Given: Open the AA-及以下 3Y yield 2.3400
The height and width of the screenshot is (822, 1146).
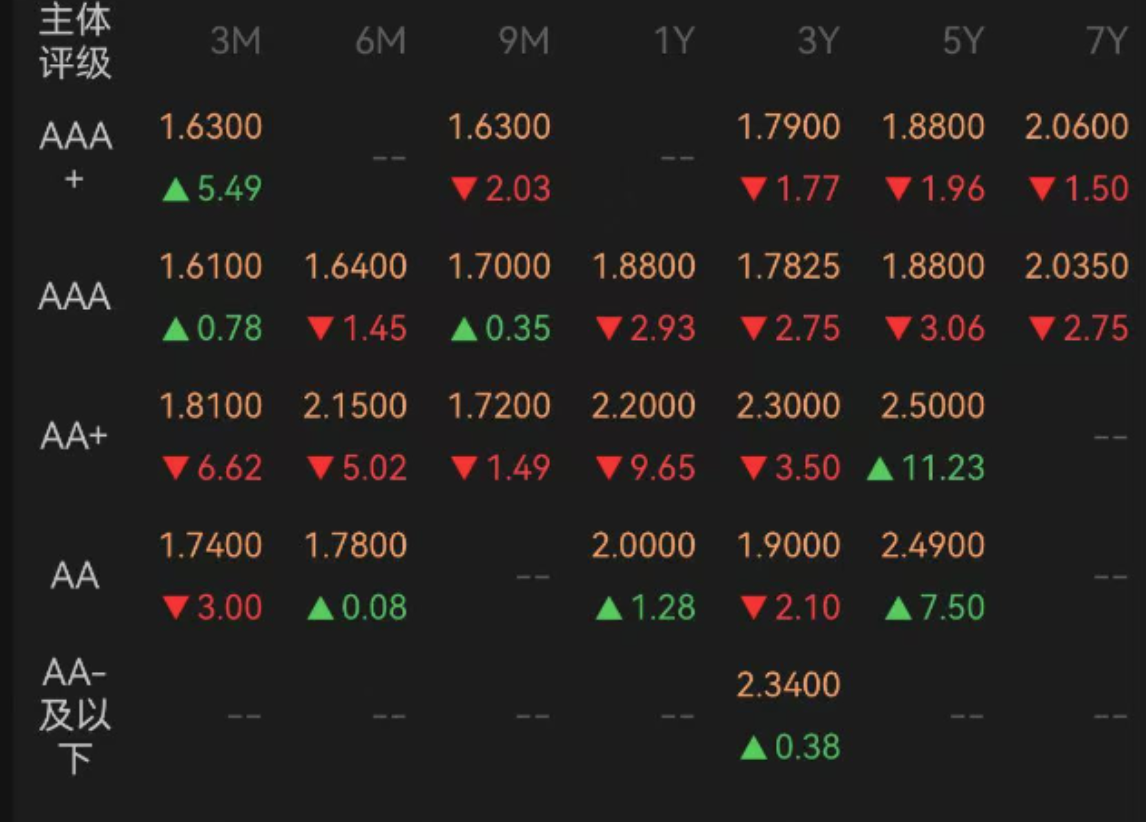Looking at the screenshot, I should pyautogui.click(x=788, y=685).
